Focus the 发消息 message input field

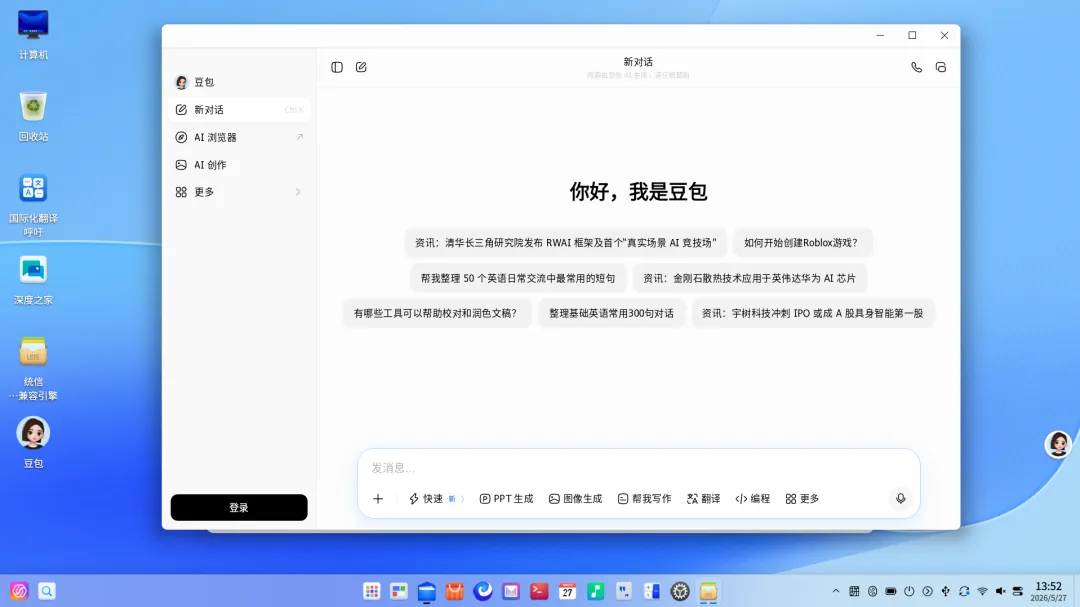click(638, 468)
